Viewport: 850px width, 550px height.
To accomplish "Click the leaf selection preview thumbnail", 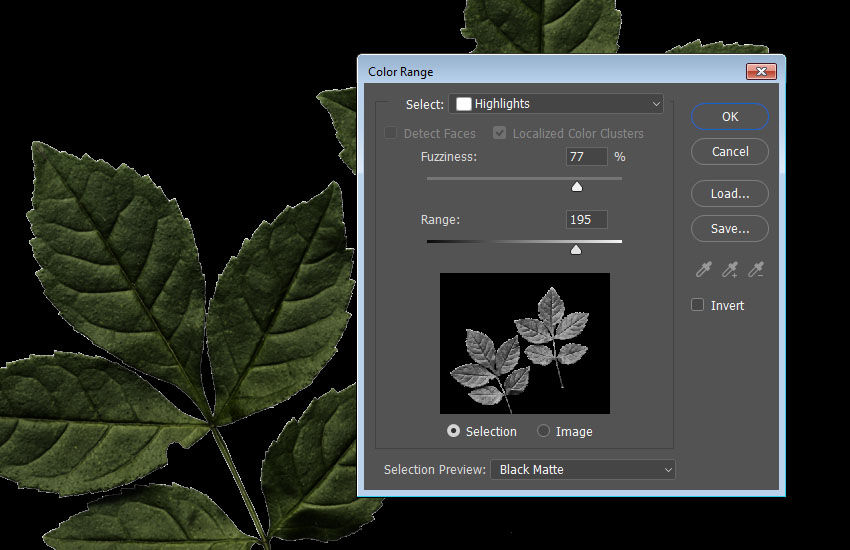I will (525, 344).
